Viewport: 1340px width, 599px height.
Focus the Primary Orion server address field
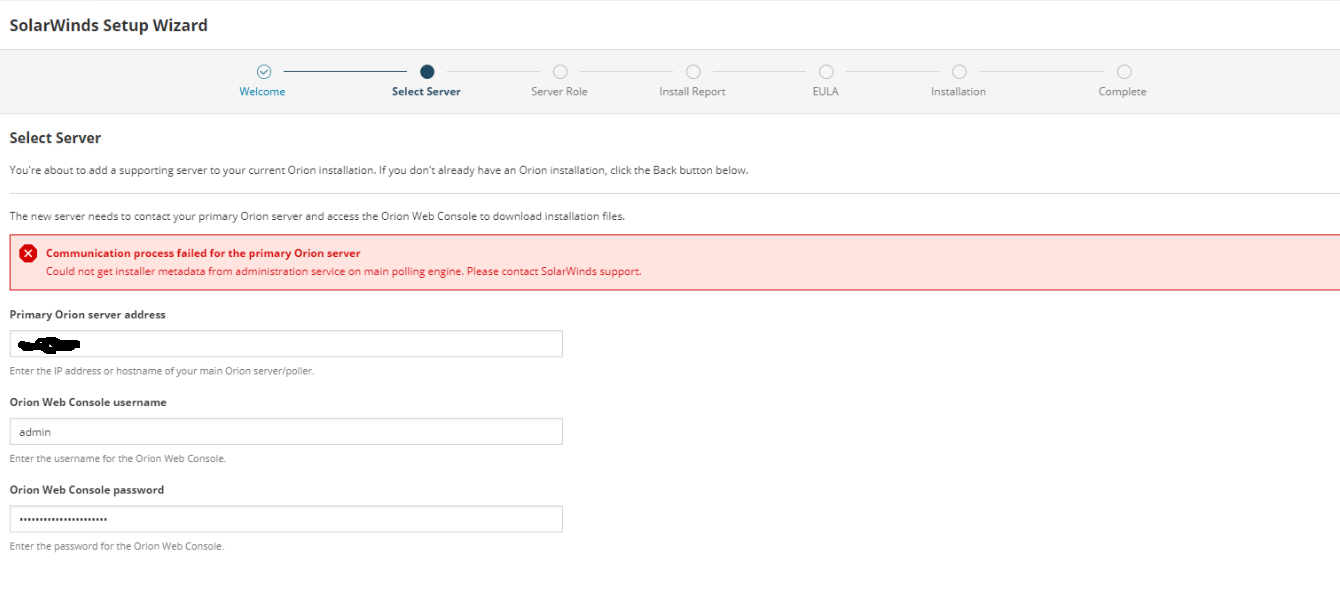click(x=286, y=344)
